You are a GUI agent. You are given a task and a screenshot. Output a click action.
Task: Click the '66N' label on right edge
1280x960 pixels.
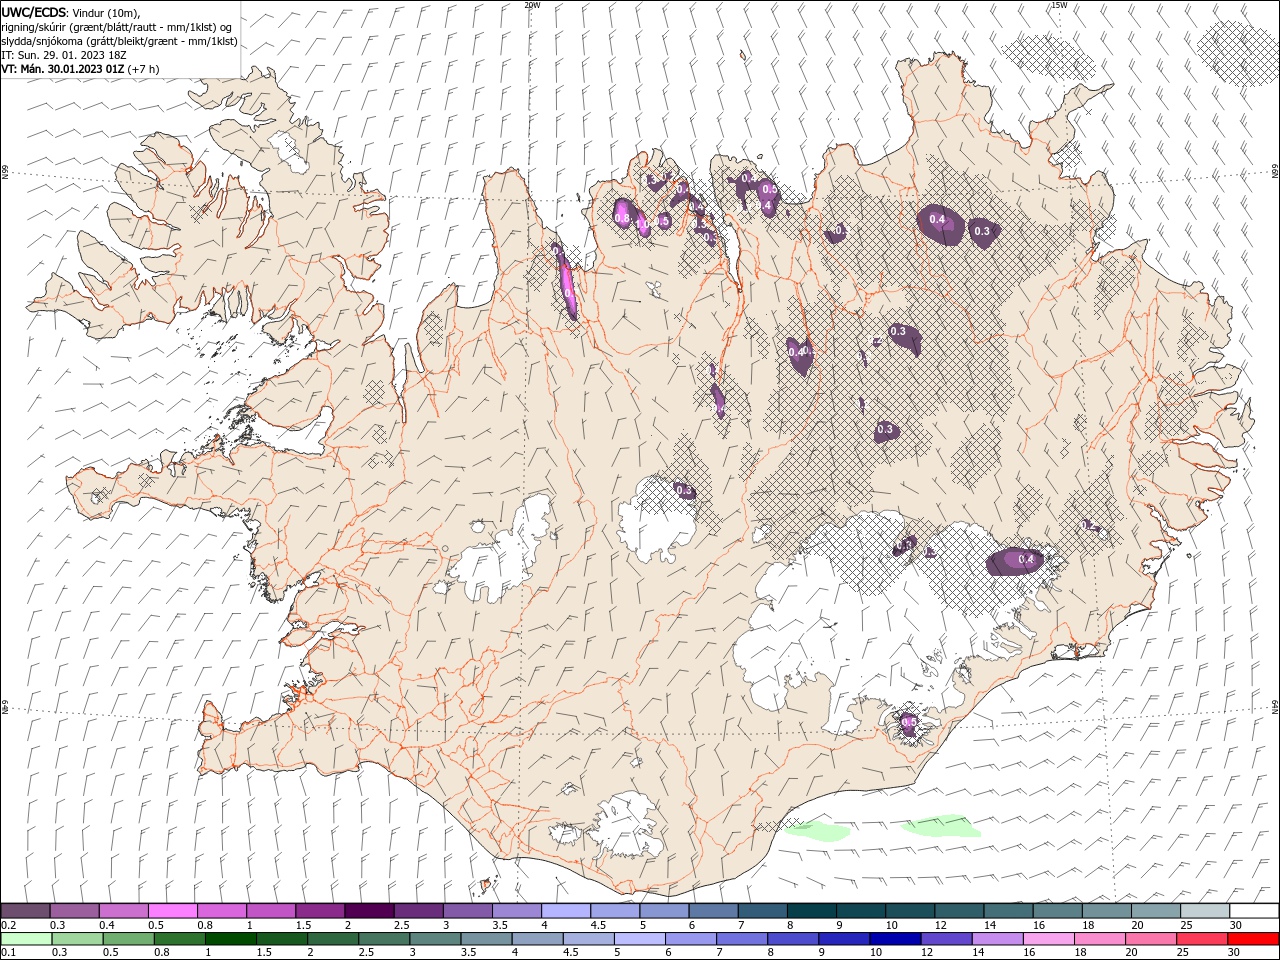(1275, 172)
